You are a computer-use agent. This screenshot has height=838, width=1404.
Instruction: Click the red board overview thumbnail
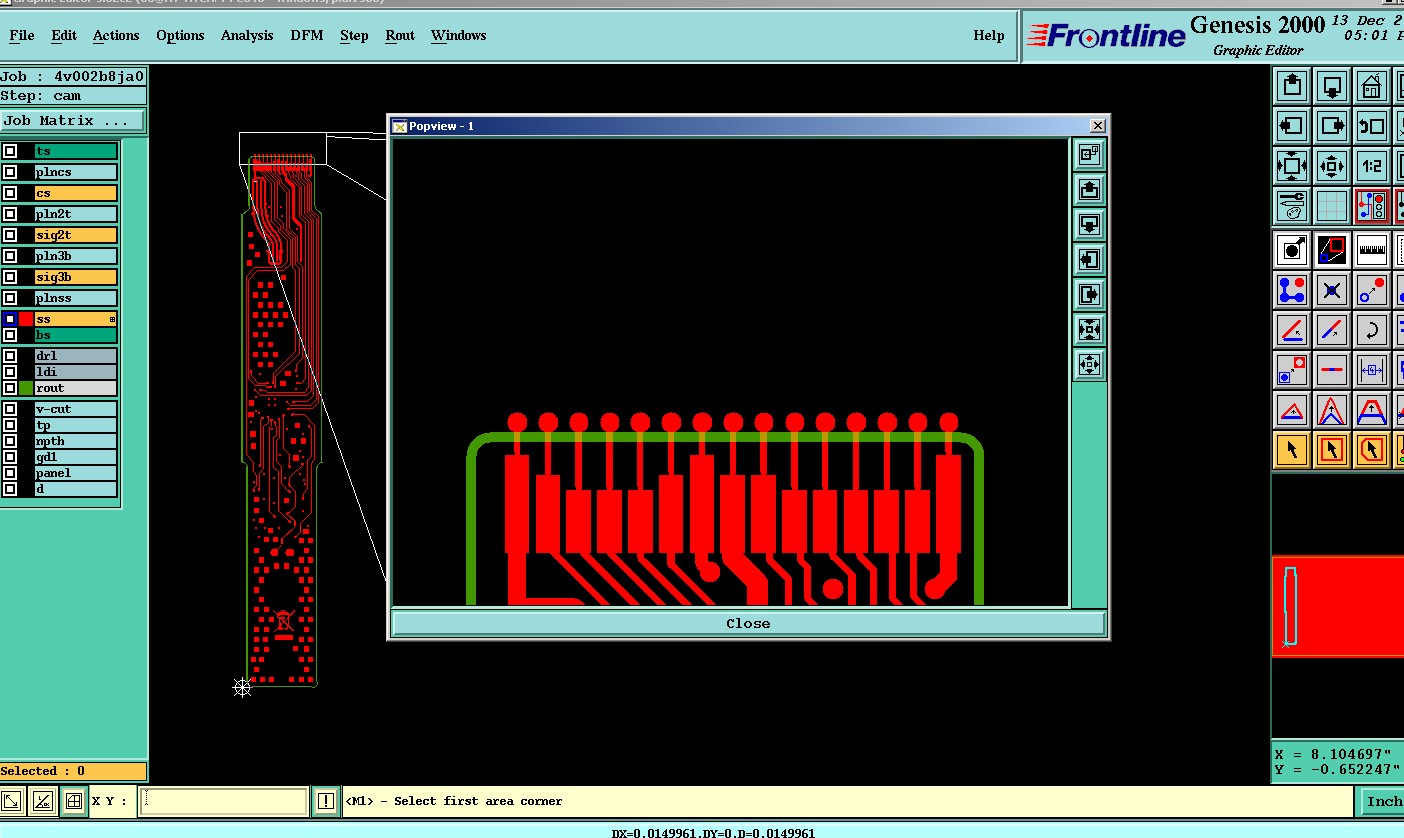click(1338, 606)
